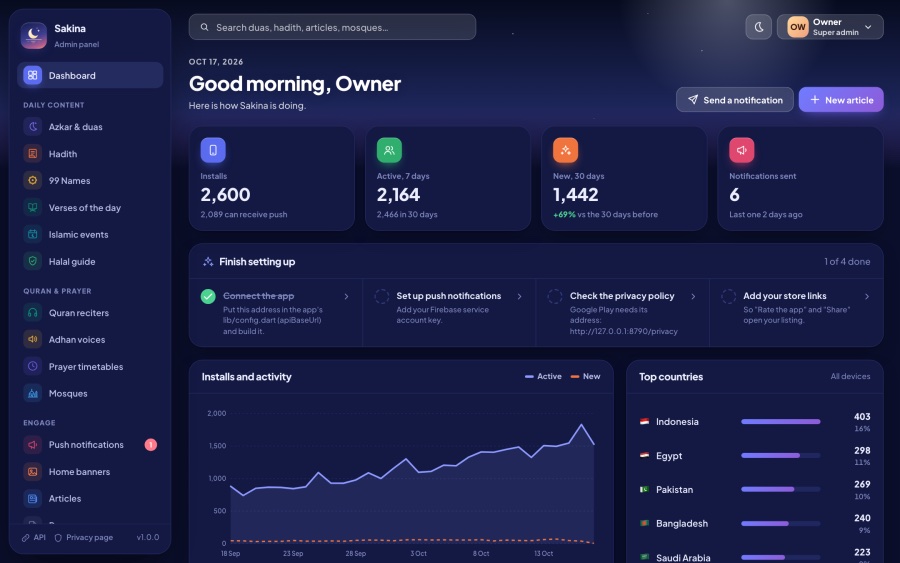This screenshot has height=563, width=900.
Task: Open the Privacy page link
Action: click(84, 537)
